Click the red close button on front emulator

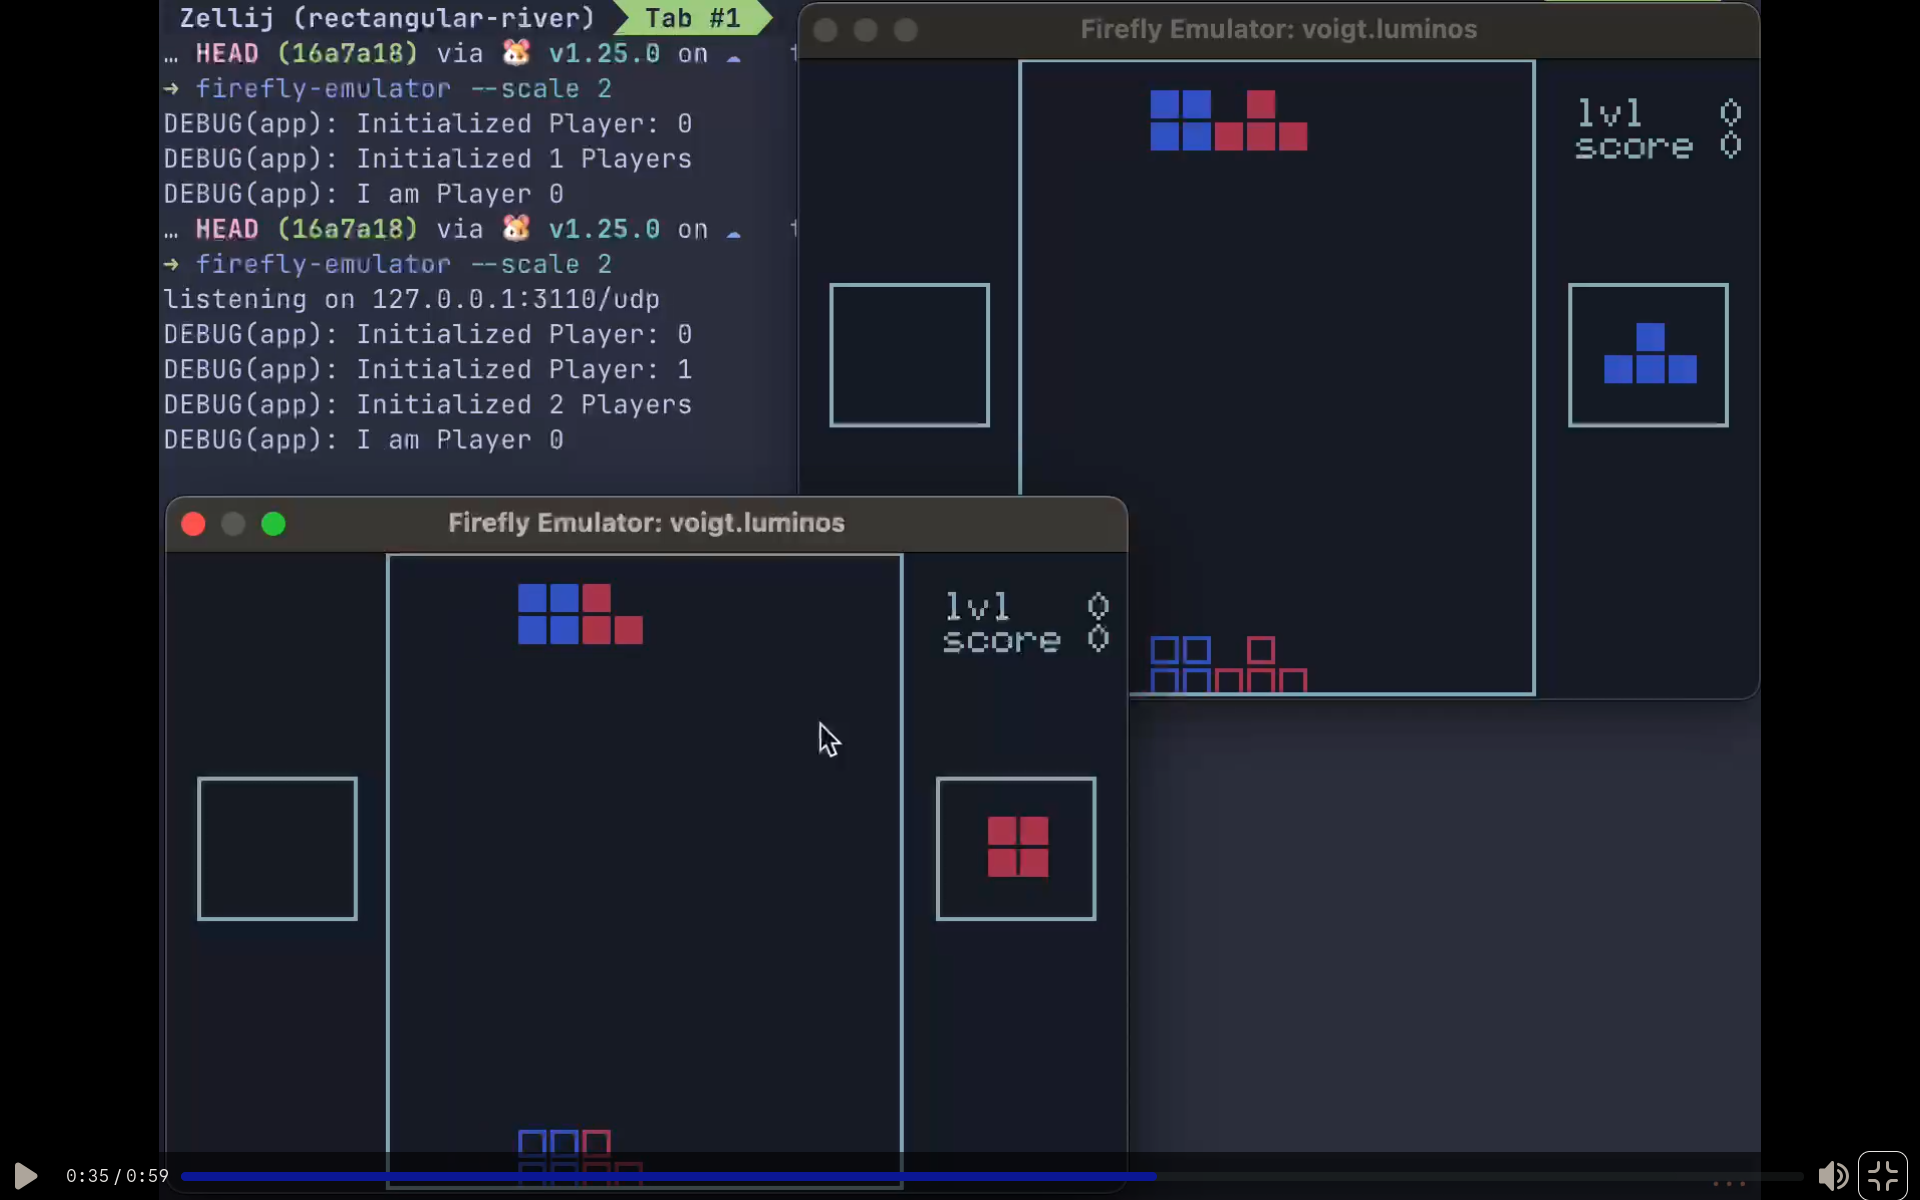[194, 524]
